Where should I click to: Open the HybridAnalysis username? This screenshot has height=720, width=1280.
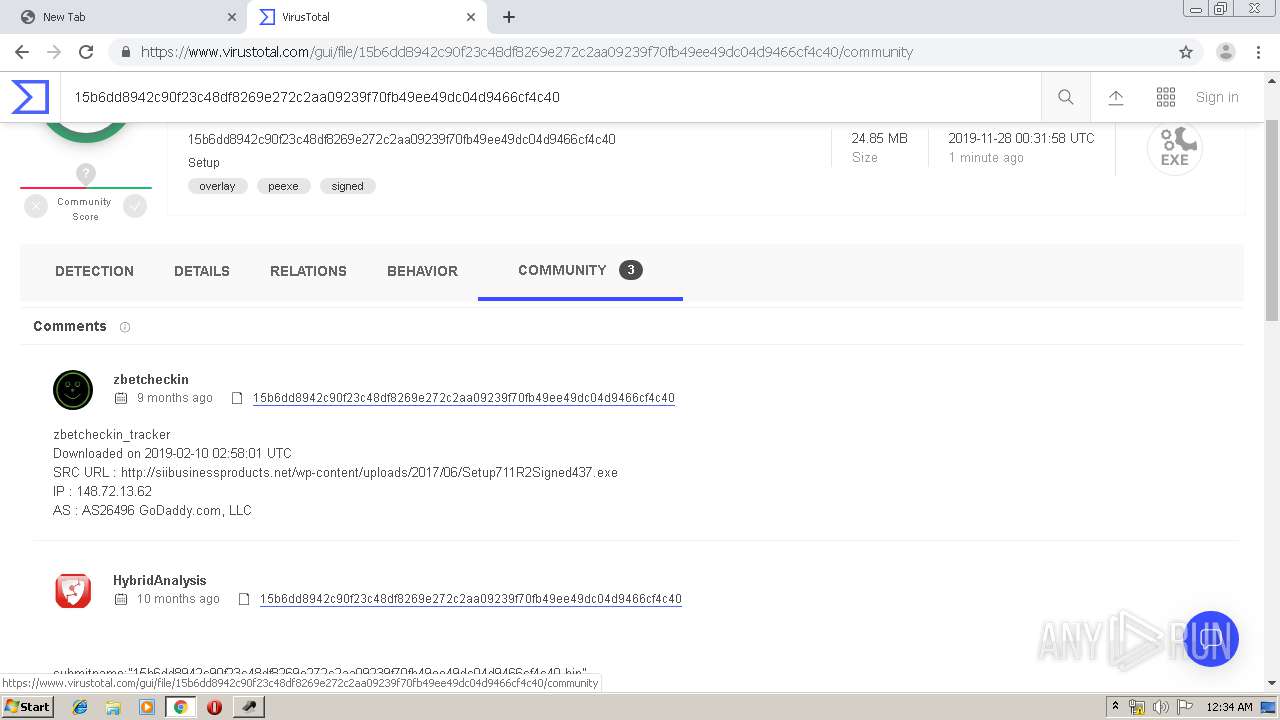tap(159, 581)
